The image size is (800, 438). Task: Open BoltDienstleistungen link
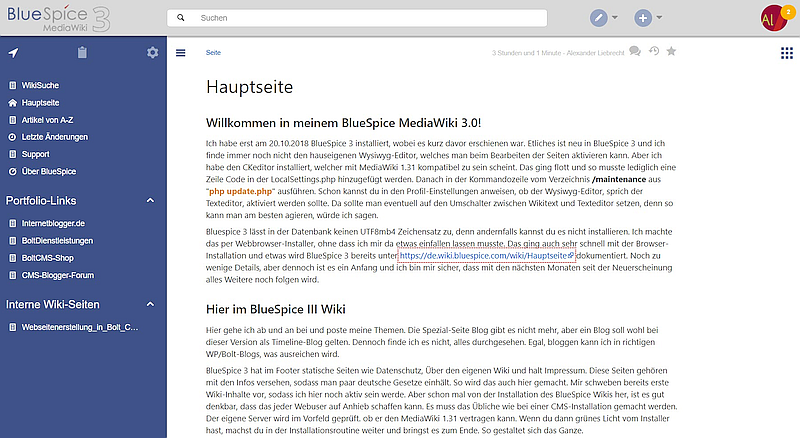click(x=57, y=241)
